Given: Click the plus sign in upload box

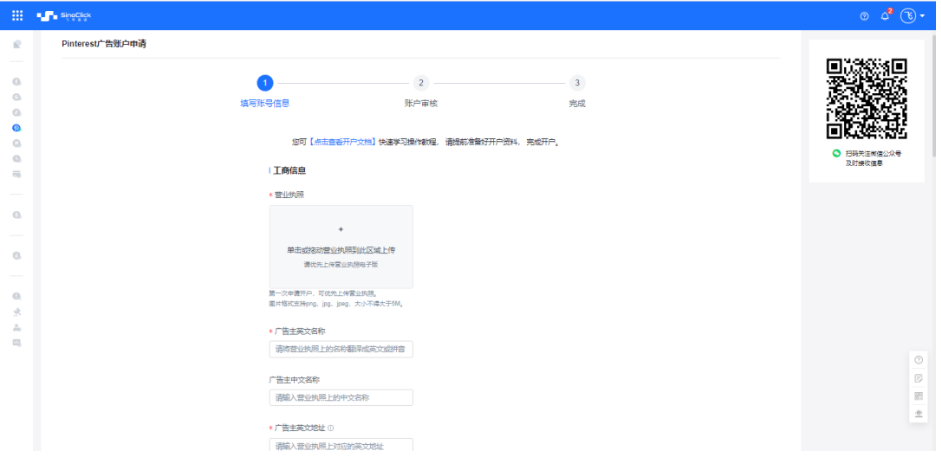Looking at the screenshot, I should pos(341,229).
